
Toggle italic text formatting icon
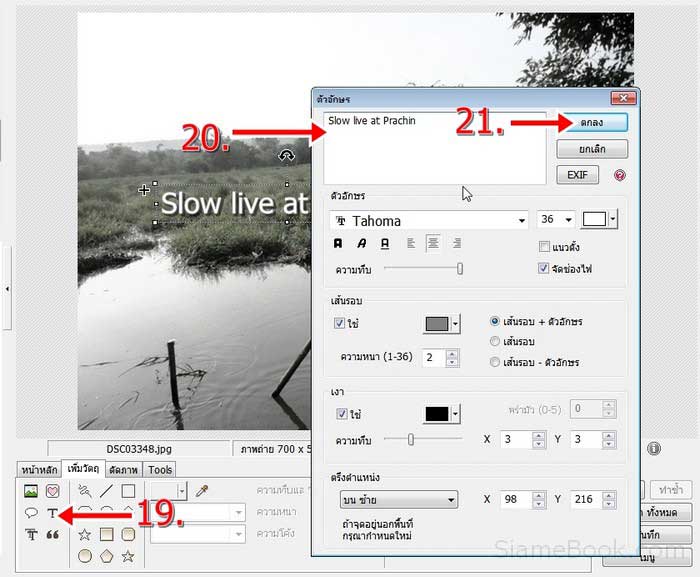tap(362, 243)
